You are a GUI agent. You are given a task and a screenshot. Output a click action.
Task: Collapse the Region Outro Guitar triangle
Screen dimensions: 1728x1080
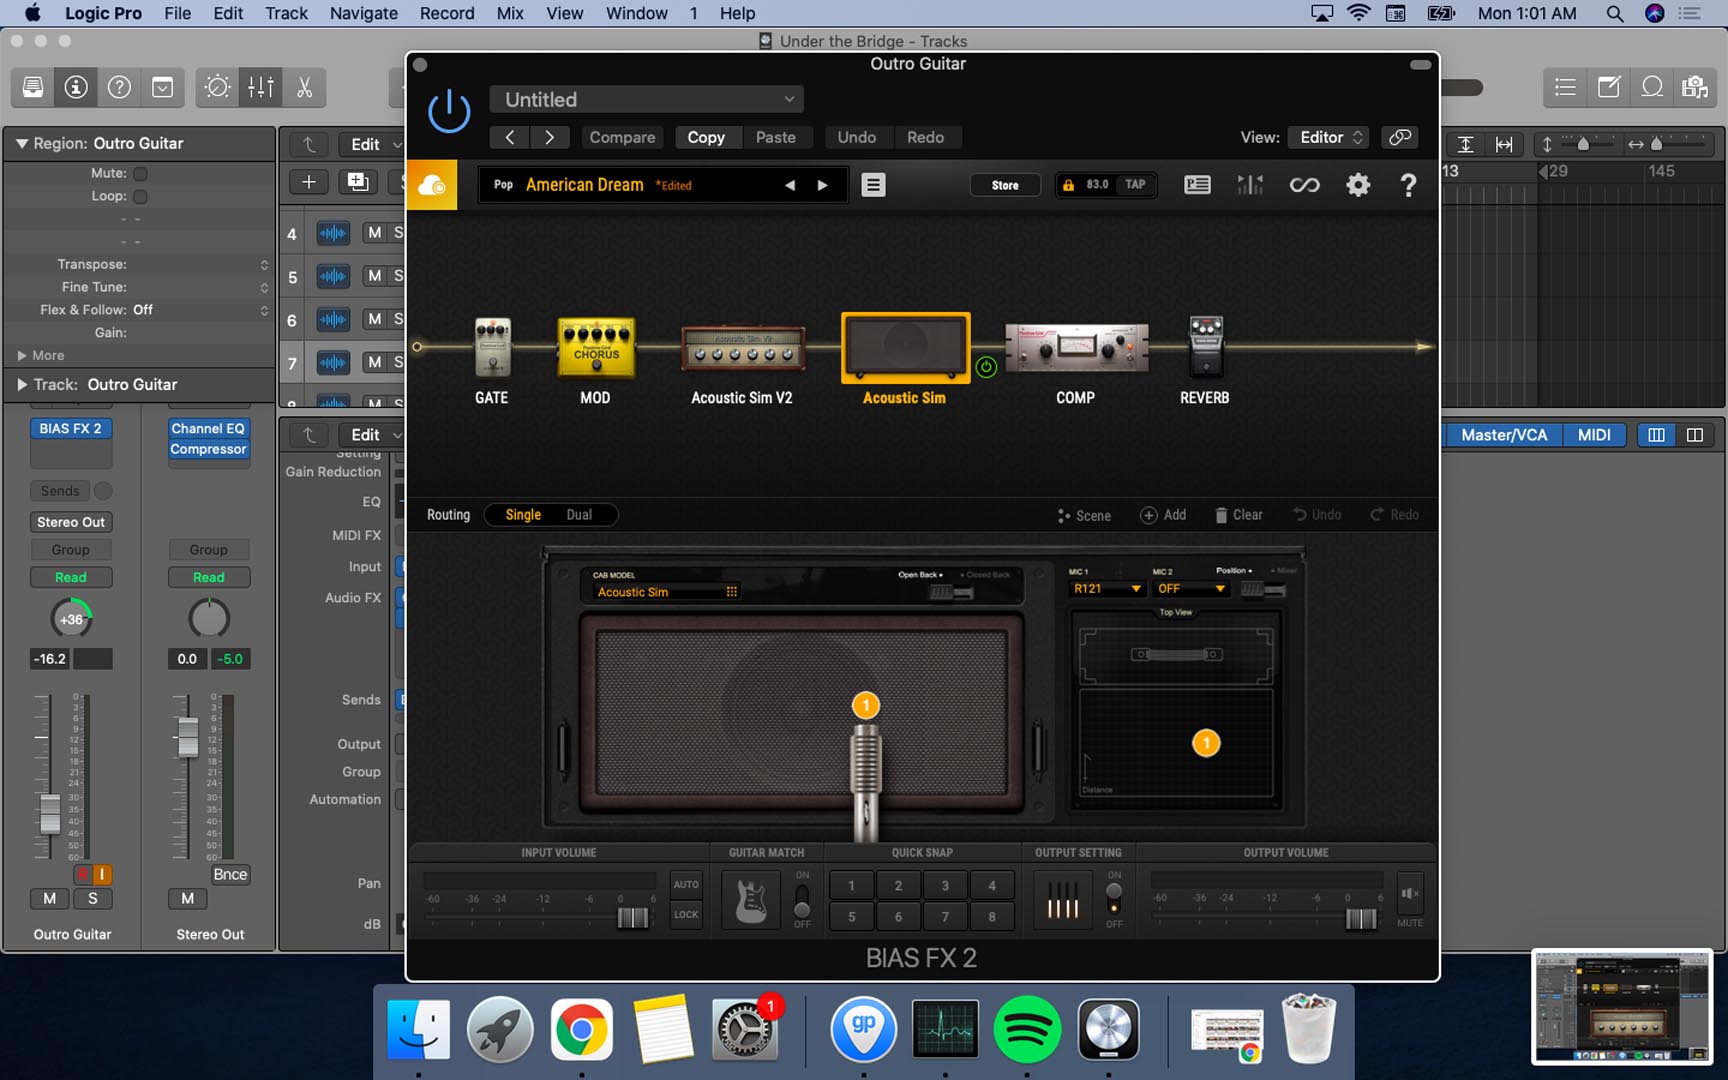click(x=21, y=143)
